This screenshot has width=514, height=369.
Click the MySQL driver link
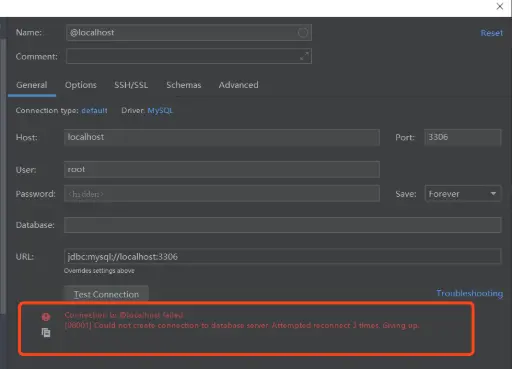160,110
